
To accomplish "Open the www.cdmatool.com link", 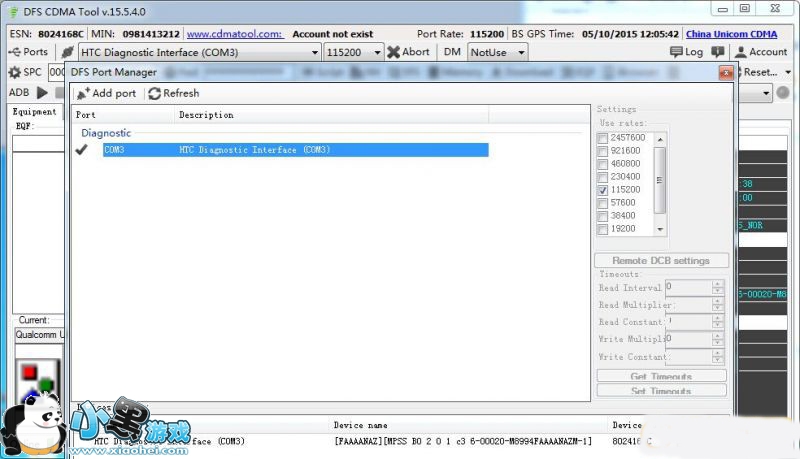I will 235,34.
